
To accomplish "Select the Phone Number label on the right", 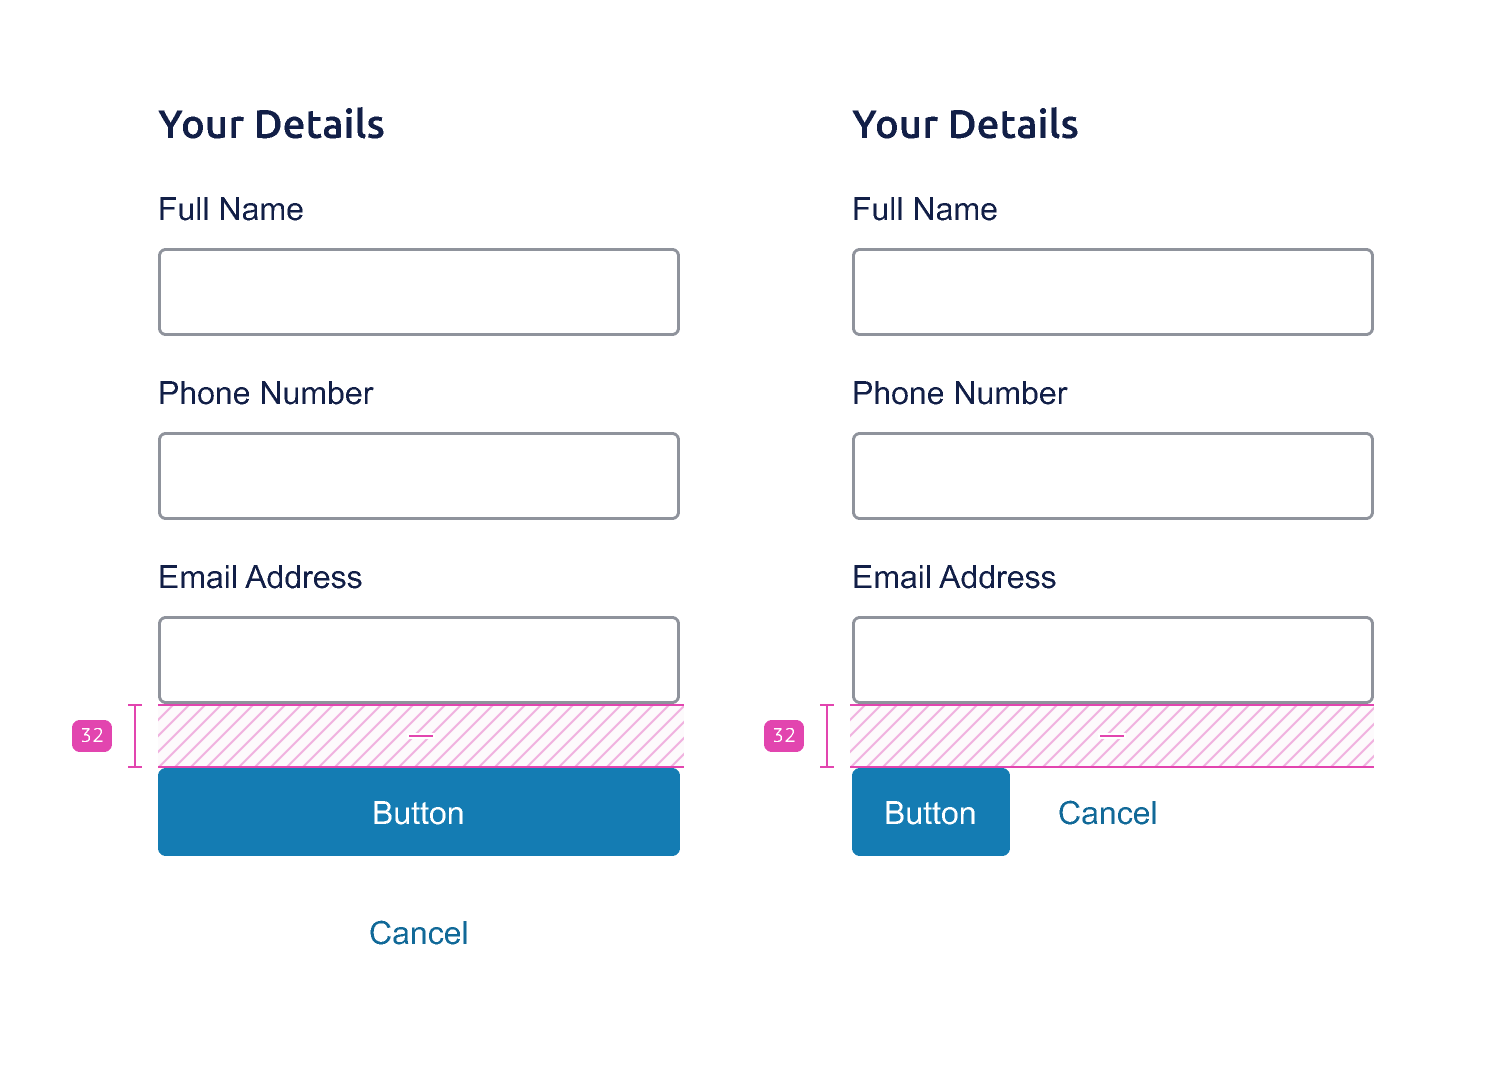I will [x=959, y=393].
